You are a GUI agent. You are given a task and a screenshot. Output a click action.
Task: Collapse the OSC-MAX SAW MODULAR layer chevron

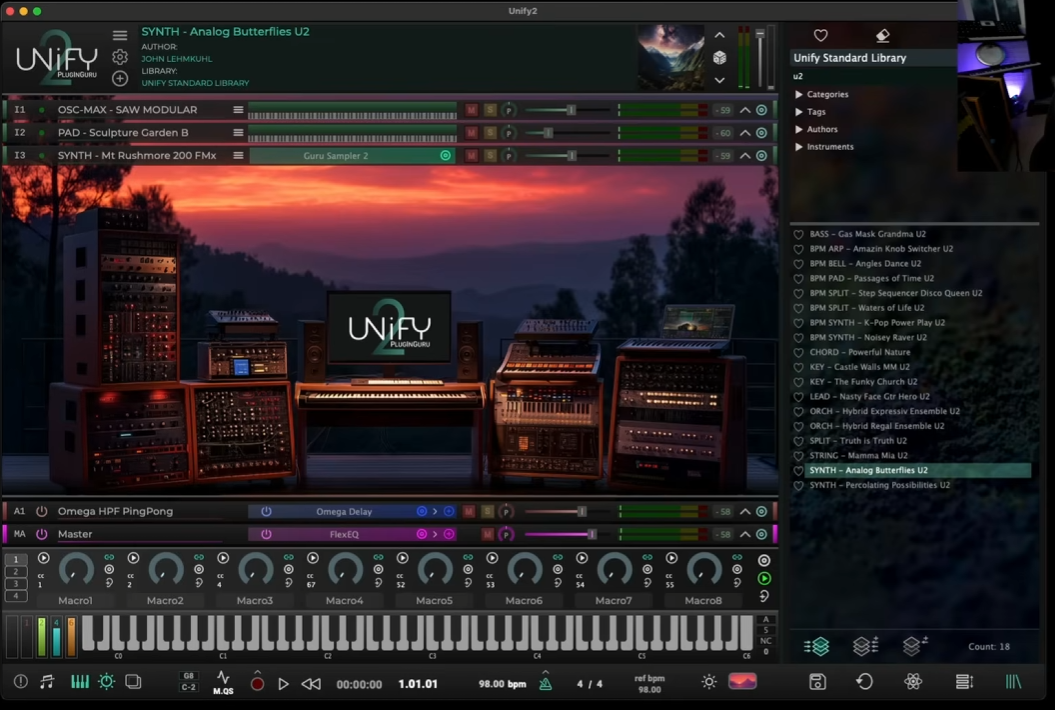click(745, 110)
